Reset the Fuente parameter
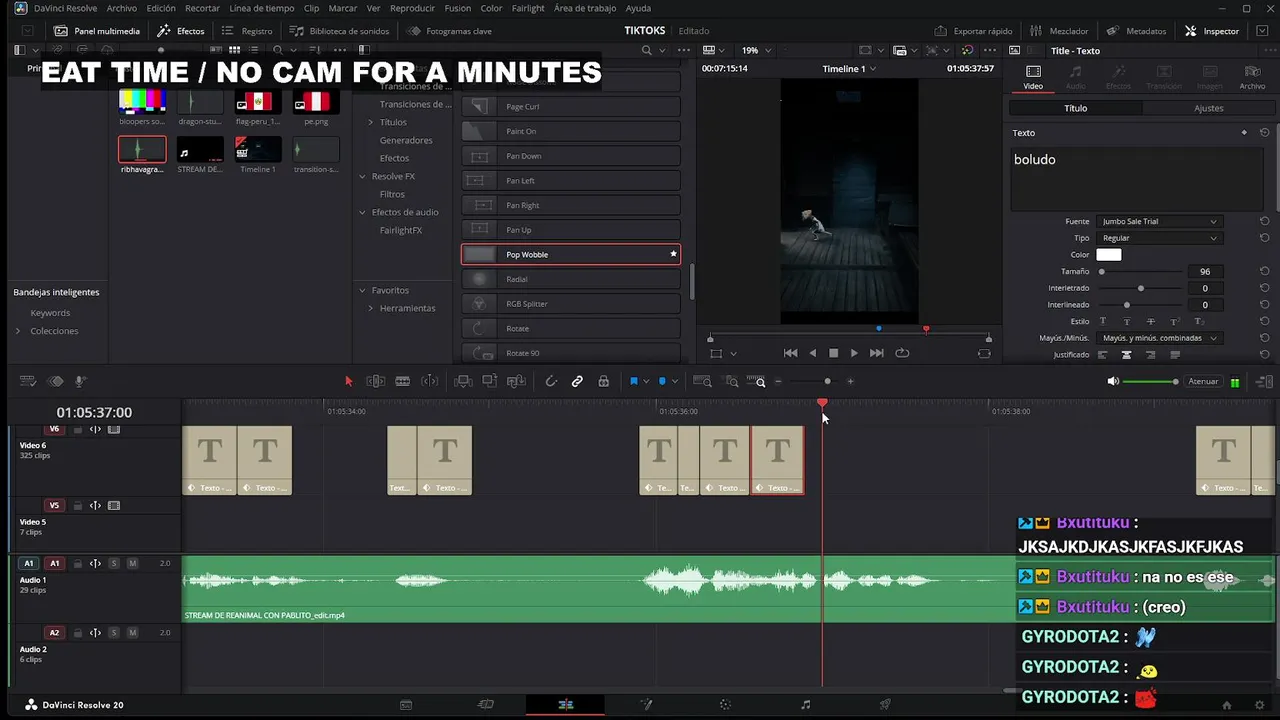The image size is (1280, 720). (x=1264, y=221)
